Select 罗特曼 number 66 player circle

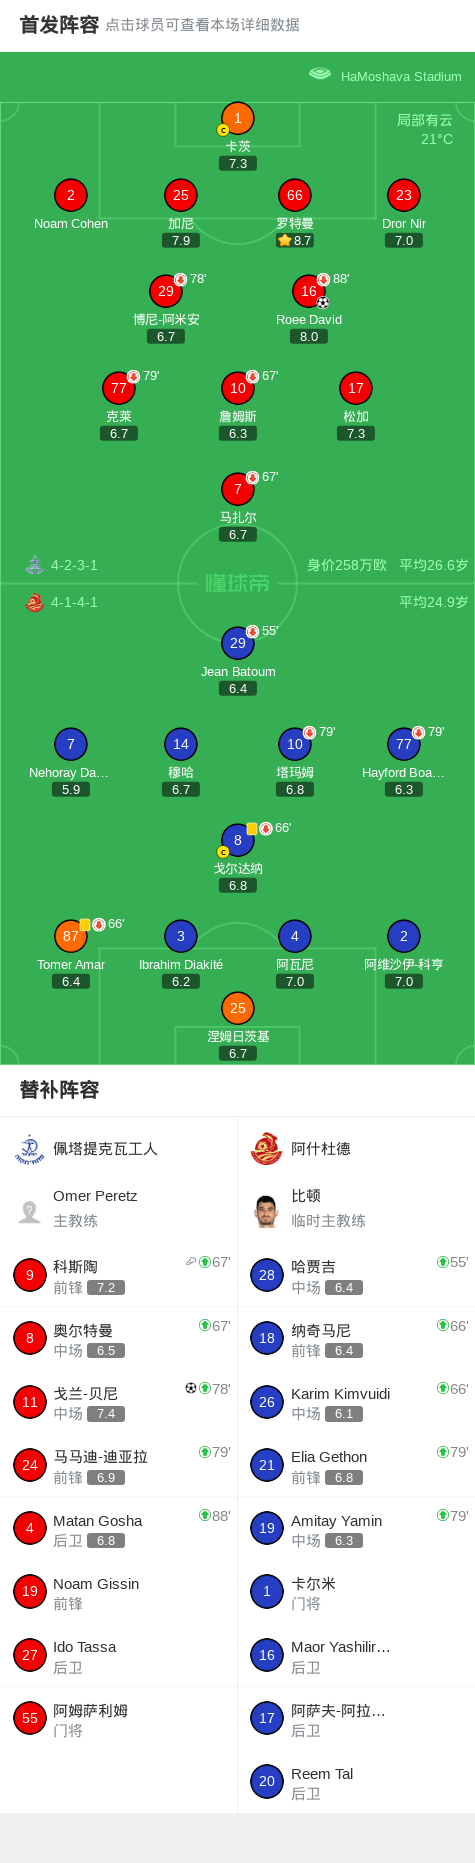pyautogui.click(x=294, y=195)
